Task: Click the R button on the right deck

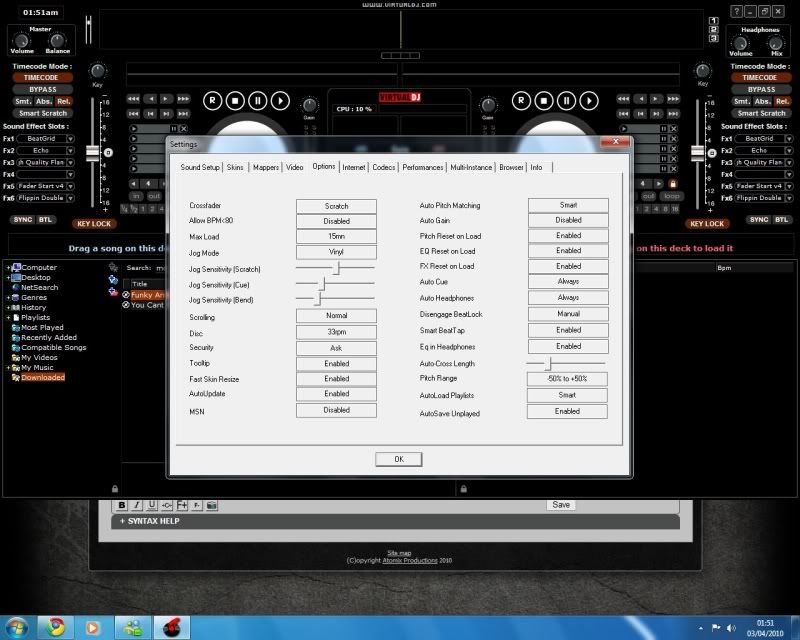Action: click(x=521, y=101)
